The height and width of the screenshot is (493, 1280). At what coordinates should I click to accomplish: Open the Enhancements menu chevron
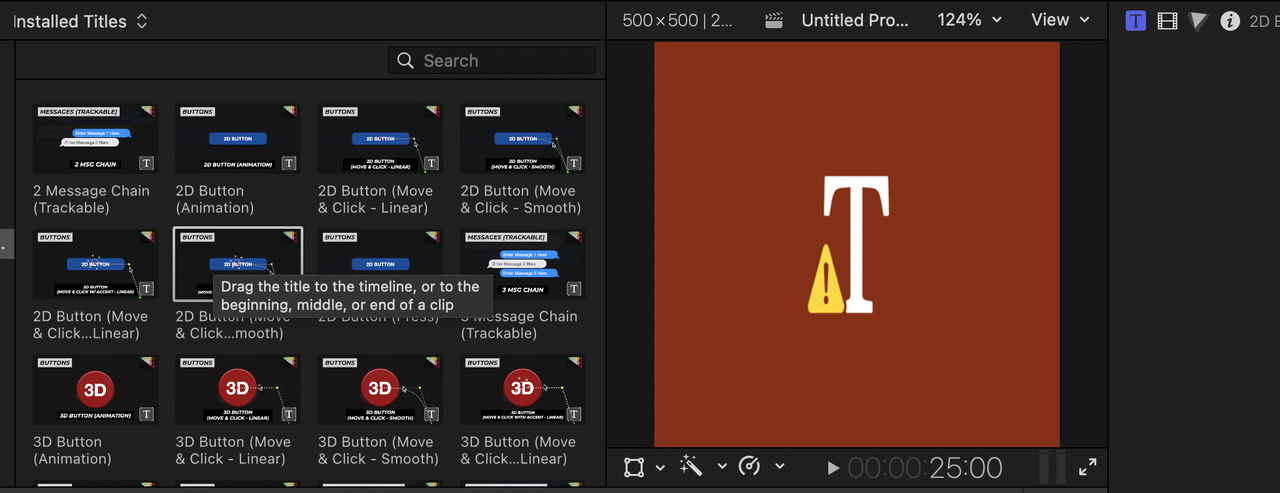(x=722, y=467)
